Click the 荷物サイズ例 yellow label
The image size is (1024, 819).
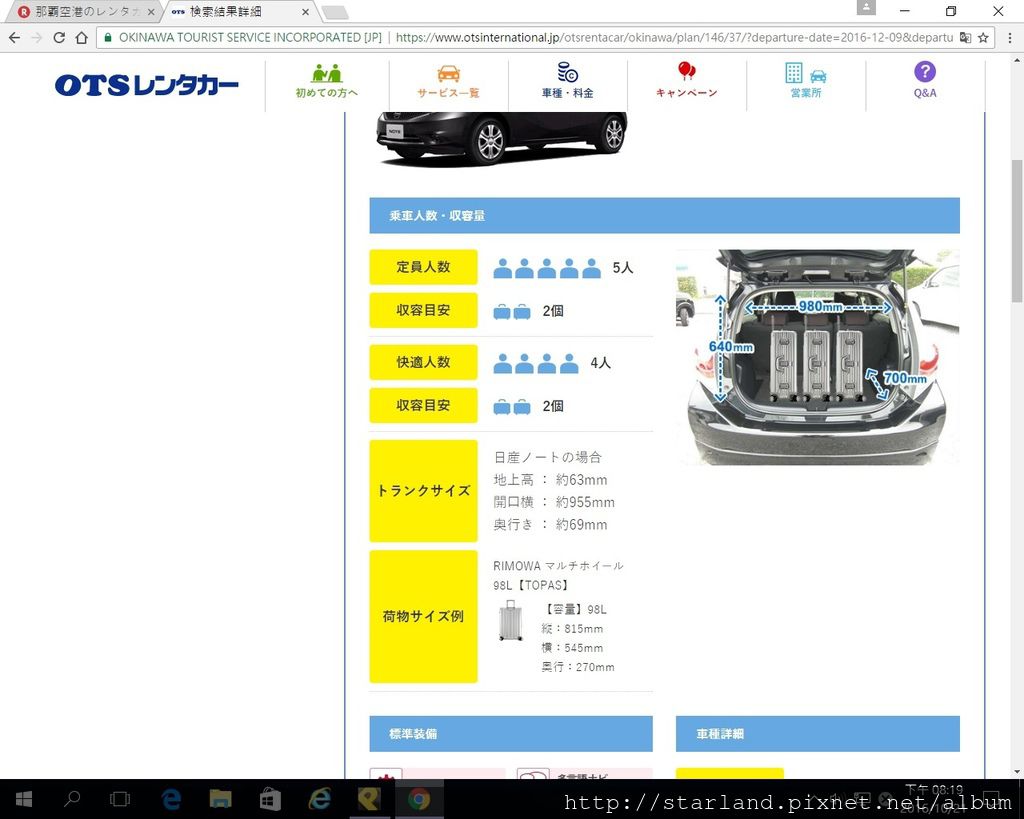(x=423, y=617)
